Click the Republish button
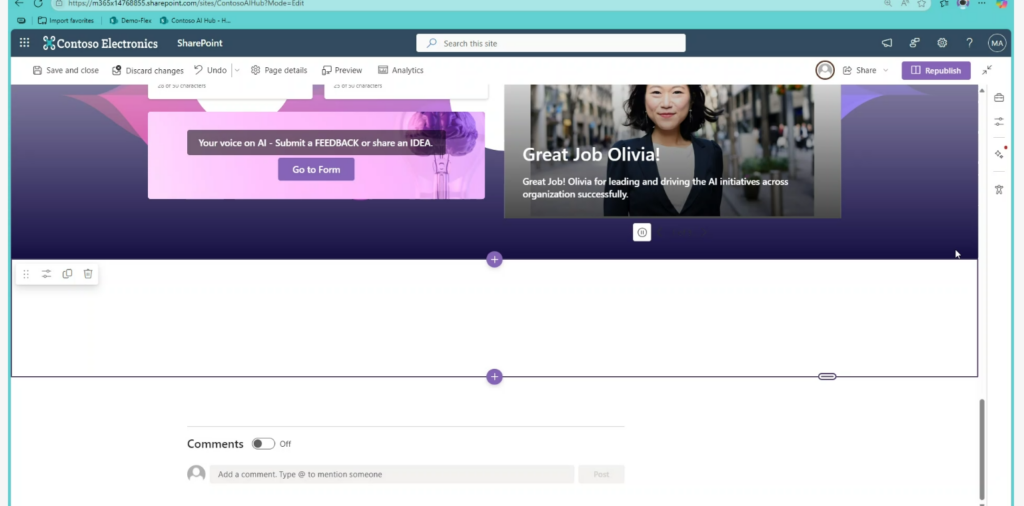Image resolution: width=1024 pixels, height=506 pixels. tap(936, 71)
